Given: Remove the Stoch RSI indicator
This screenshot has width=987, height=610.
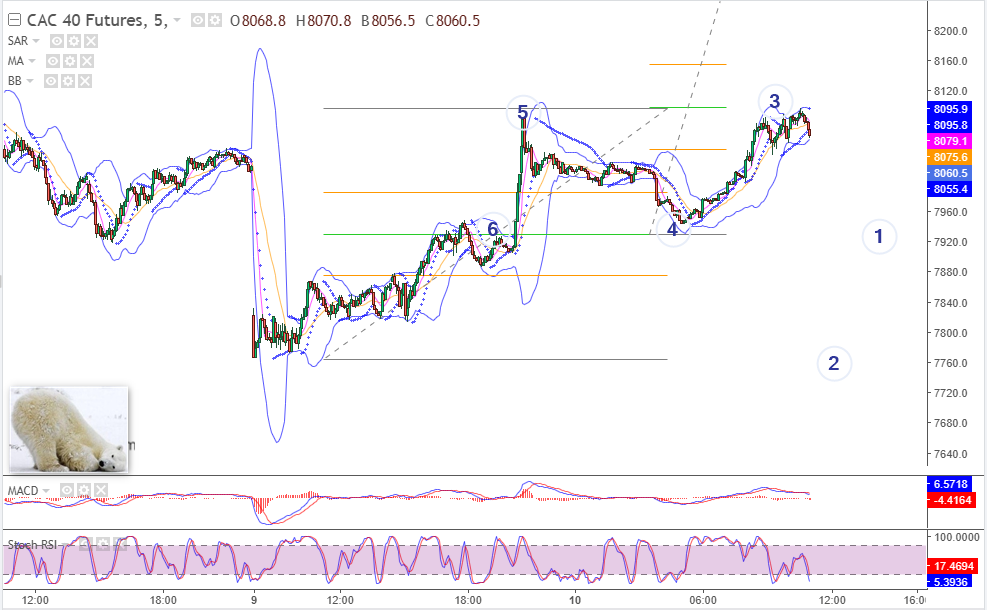Looking at the screenshot, I should (121, 544).
